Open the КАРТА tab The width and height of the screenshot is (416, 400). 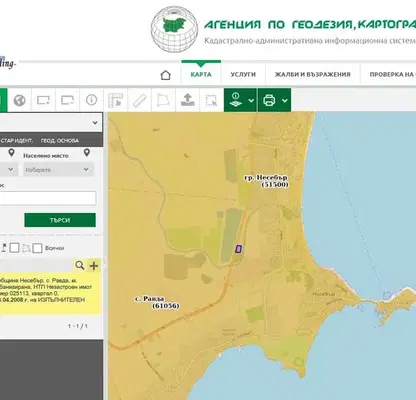click(201, 74)
